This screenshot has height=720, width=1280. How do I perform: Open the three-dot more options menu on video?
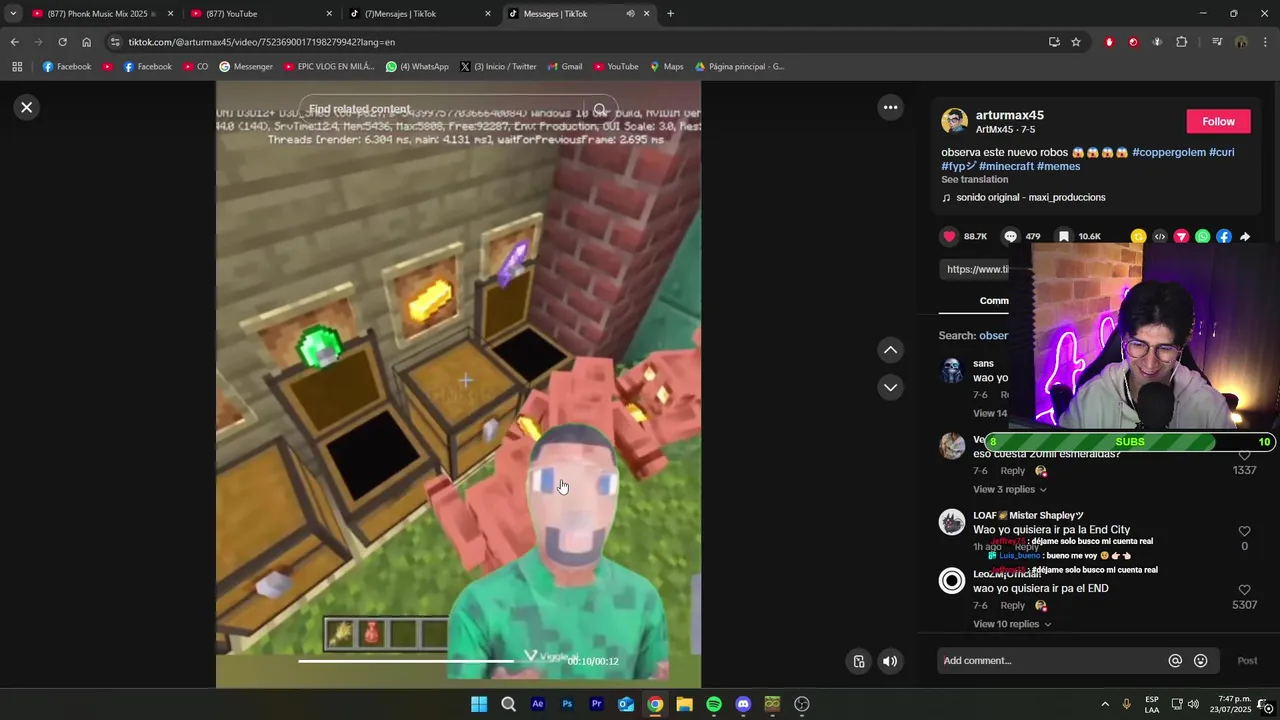coord(890,107)
